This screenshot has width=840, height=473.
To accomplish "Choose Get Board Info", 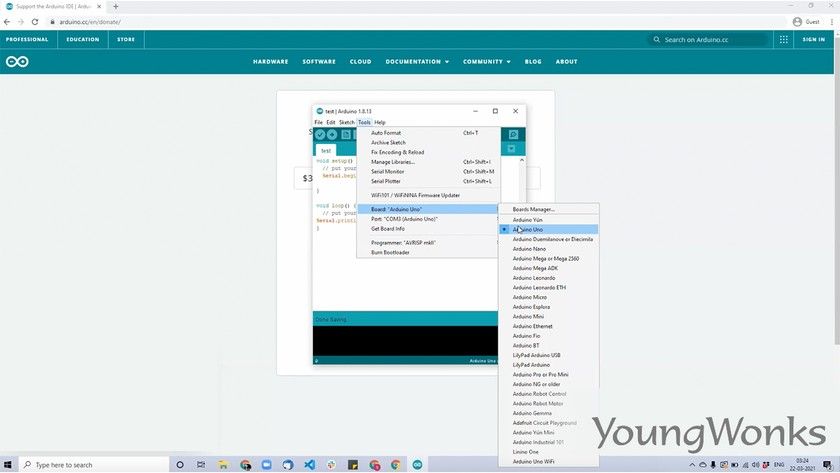I will pyautogui.click(x=428, y=229).
